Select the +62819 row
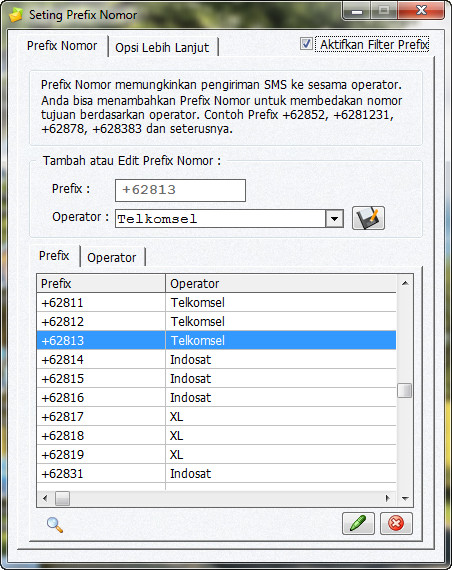This screenshot has width=452, height=570. click(x=216, y=454)
